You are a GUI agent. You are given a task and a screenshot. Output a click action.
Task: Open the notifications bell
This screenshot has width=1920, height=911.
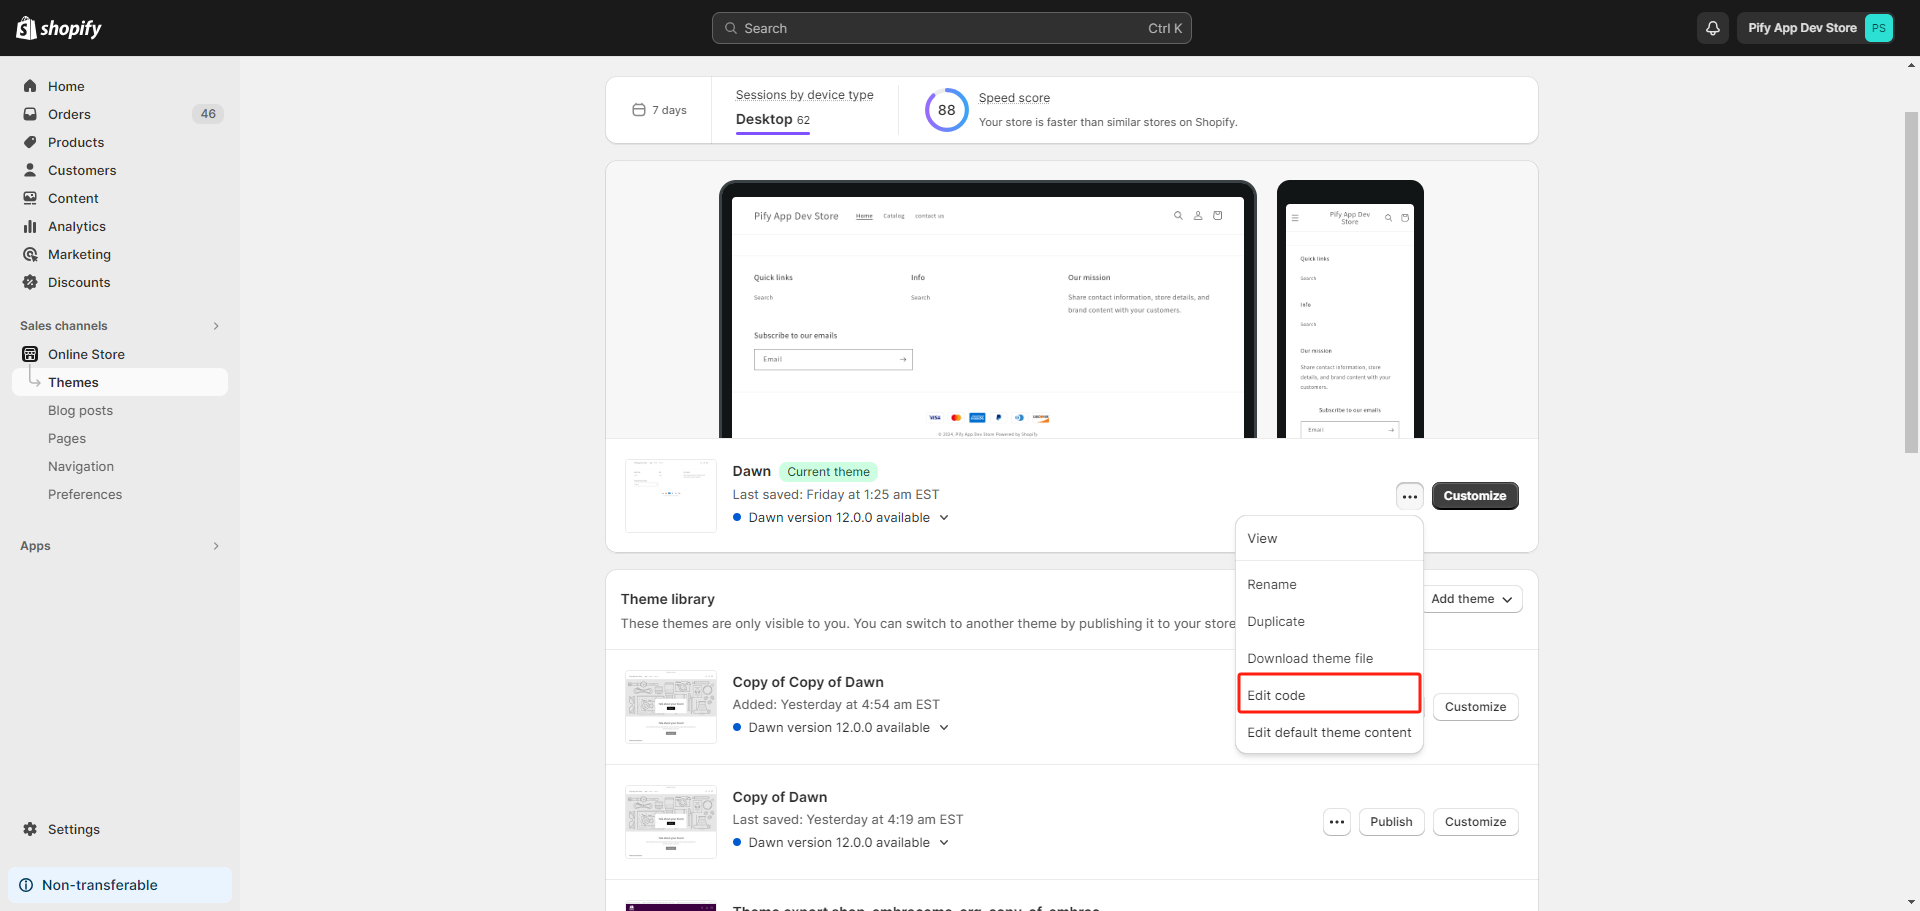tap(1713, 28)
